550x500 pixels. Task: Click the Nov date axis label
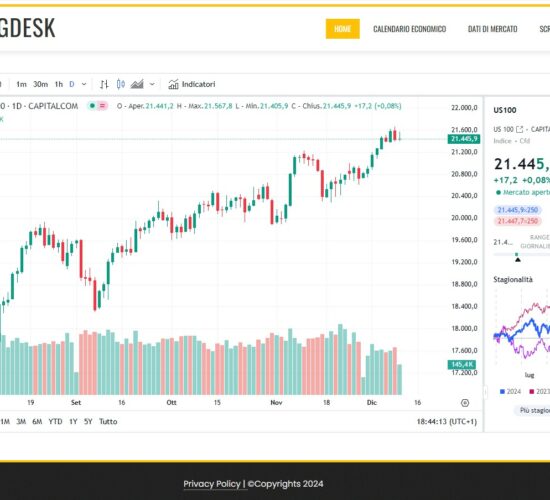click(276, 402)
